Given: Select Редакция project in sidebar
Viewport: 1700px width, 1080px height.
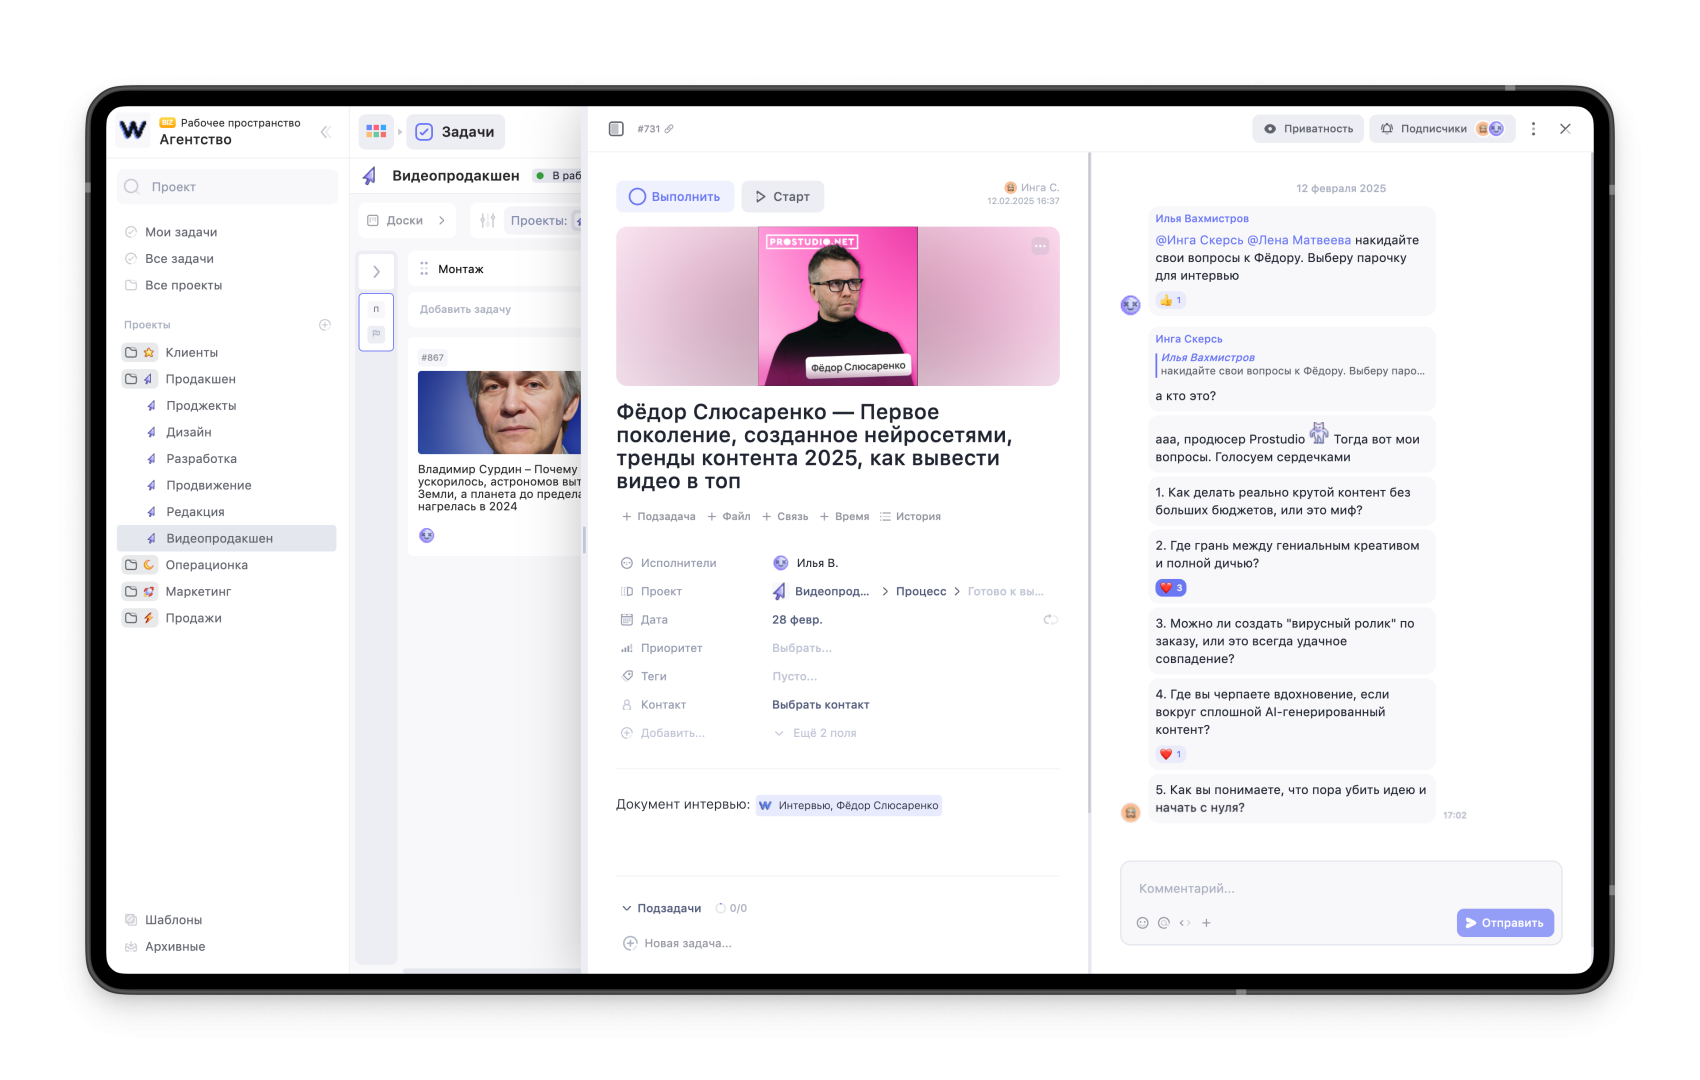Looking at the screenshot, I should (195, 512).
